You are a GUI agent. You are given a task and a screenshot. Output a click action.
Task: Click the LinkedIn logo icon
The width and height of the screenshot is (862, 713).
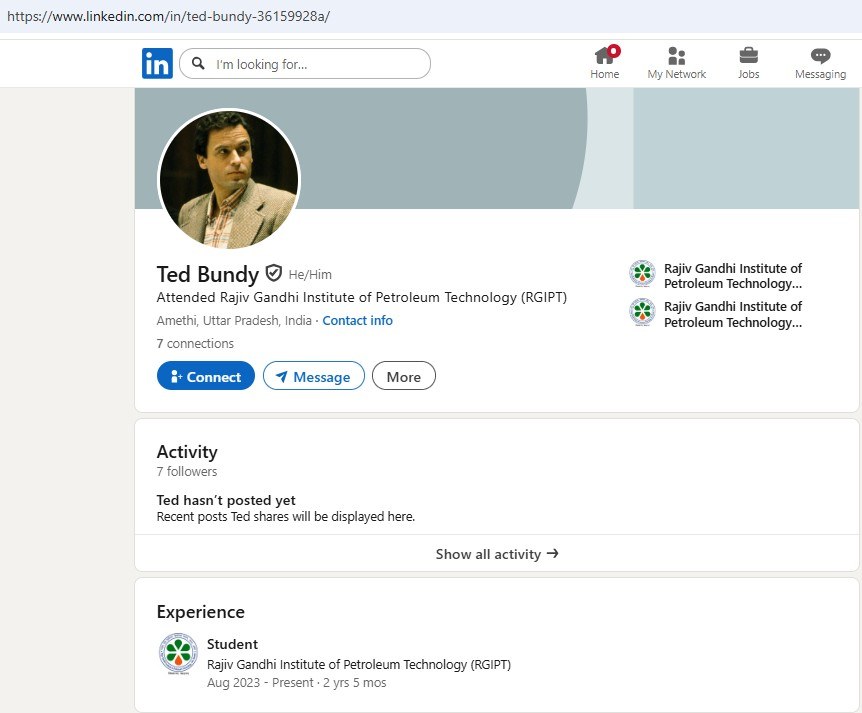pos(157,63)
